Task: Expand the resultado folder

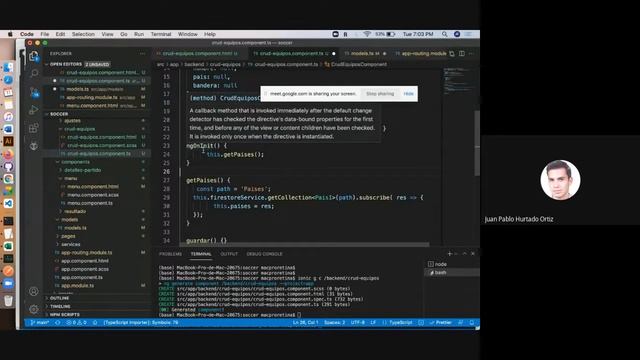Action: pos(75,211)
